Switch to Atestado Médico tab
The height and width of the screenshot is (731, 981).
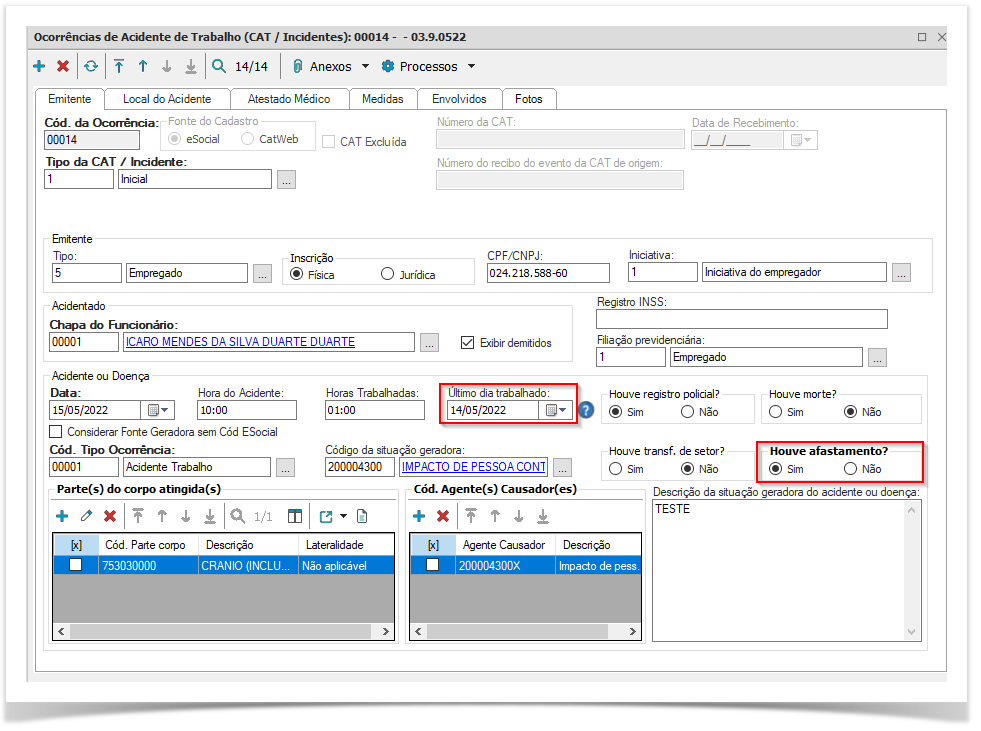(289, 99)
